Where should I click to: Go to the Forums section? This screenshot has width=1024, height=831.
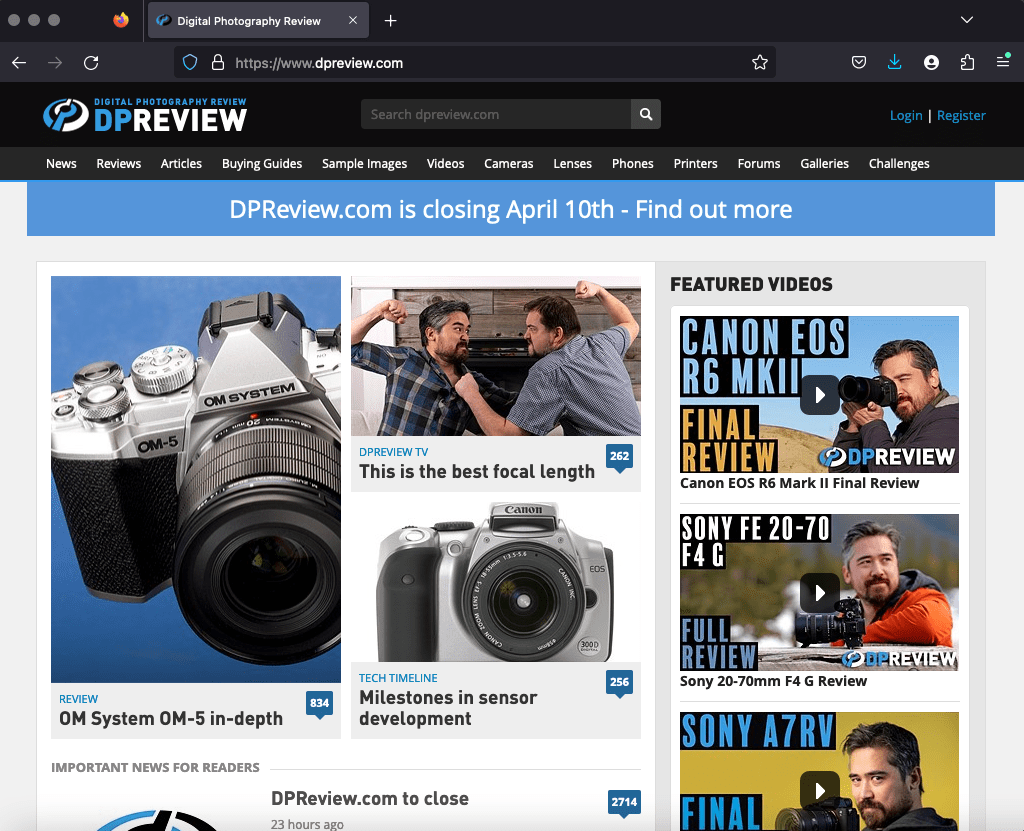pyautogui.click(x=759, y=163)
